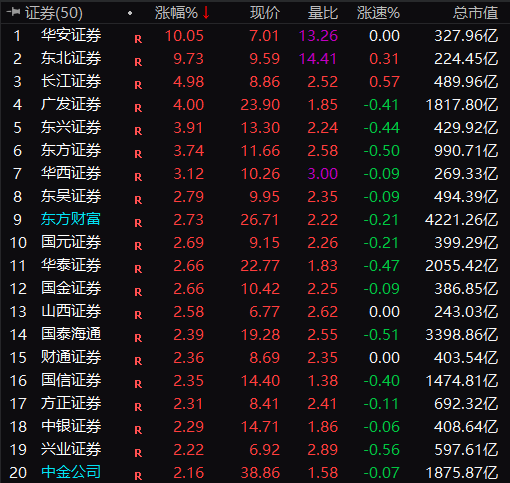Click the small dot marker in header
Image resolution: width=510 pixels, height=483 pixels.
(130, 13)
